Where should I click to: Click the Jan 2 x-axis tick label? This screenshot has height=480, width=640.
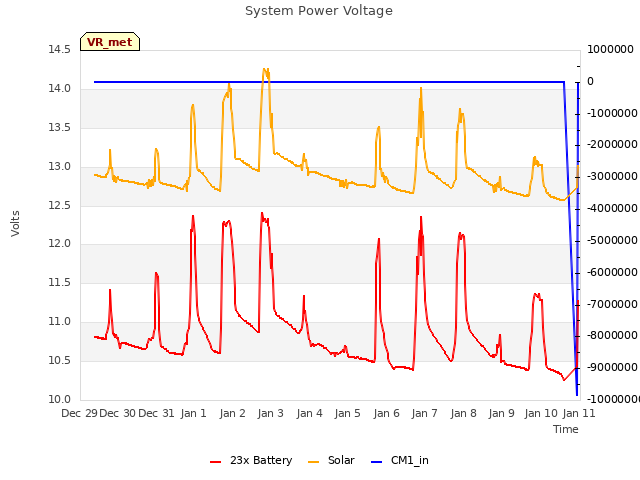tap(232, 413)
